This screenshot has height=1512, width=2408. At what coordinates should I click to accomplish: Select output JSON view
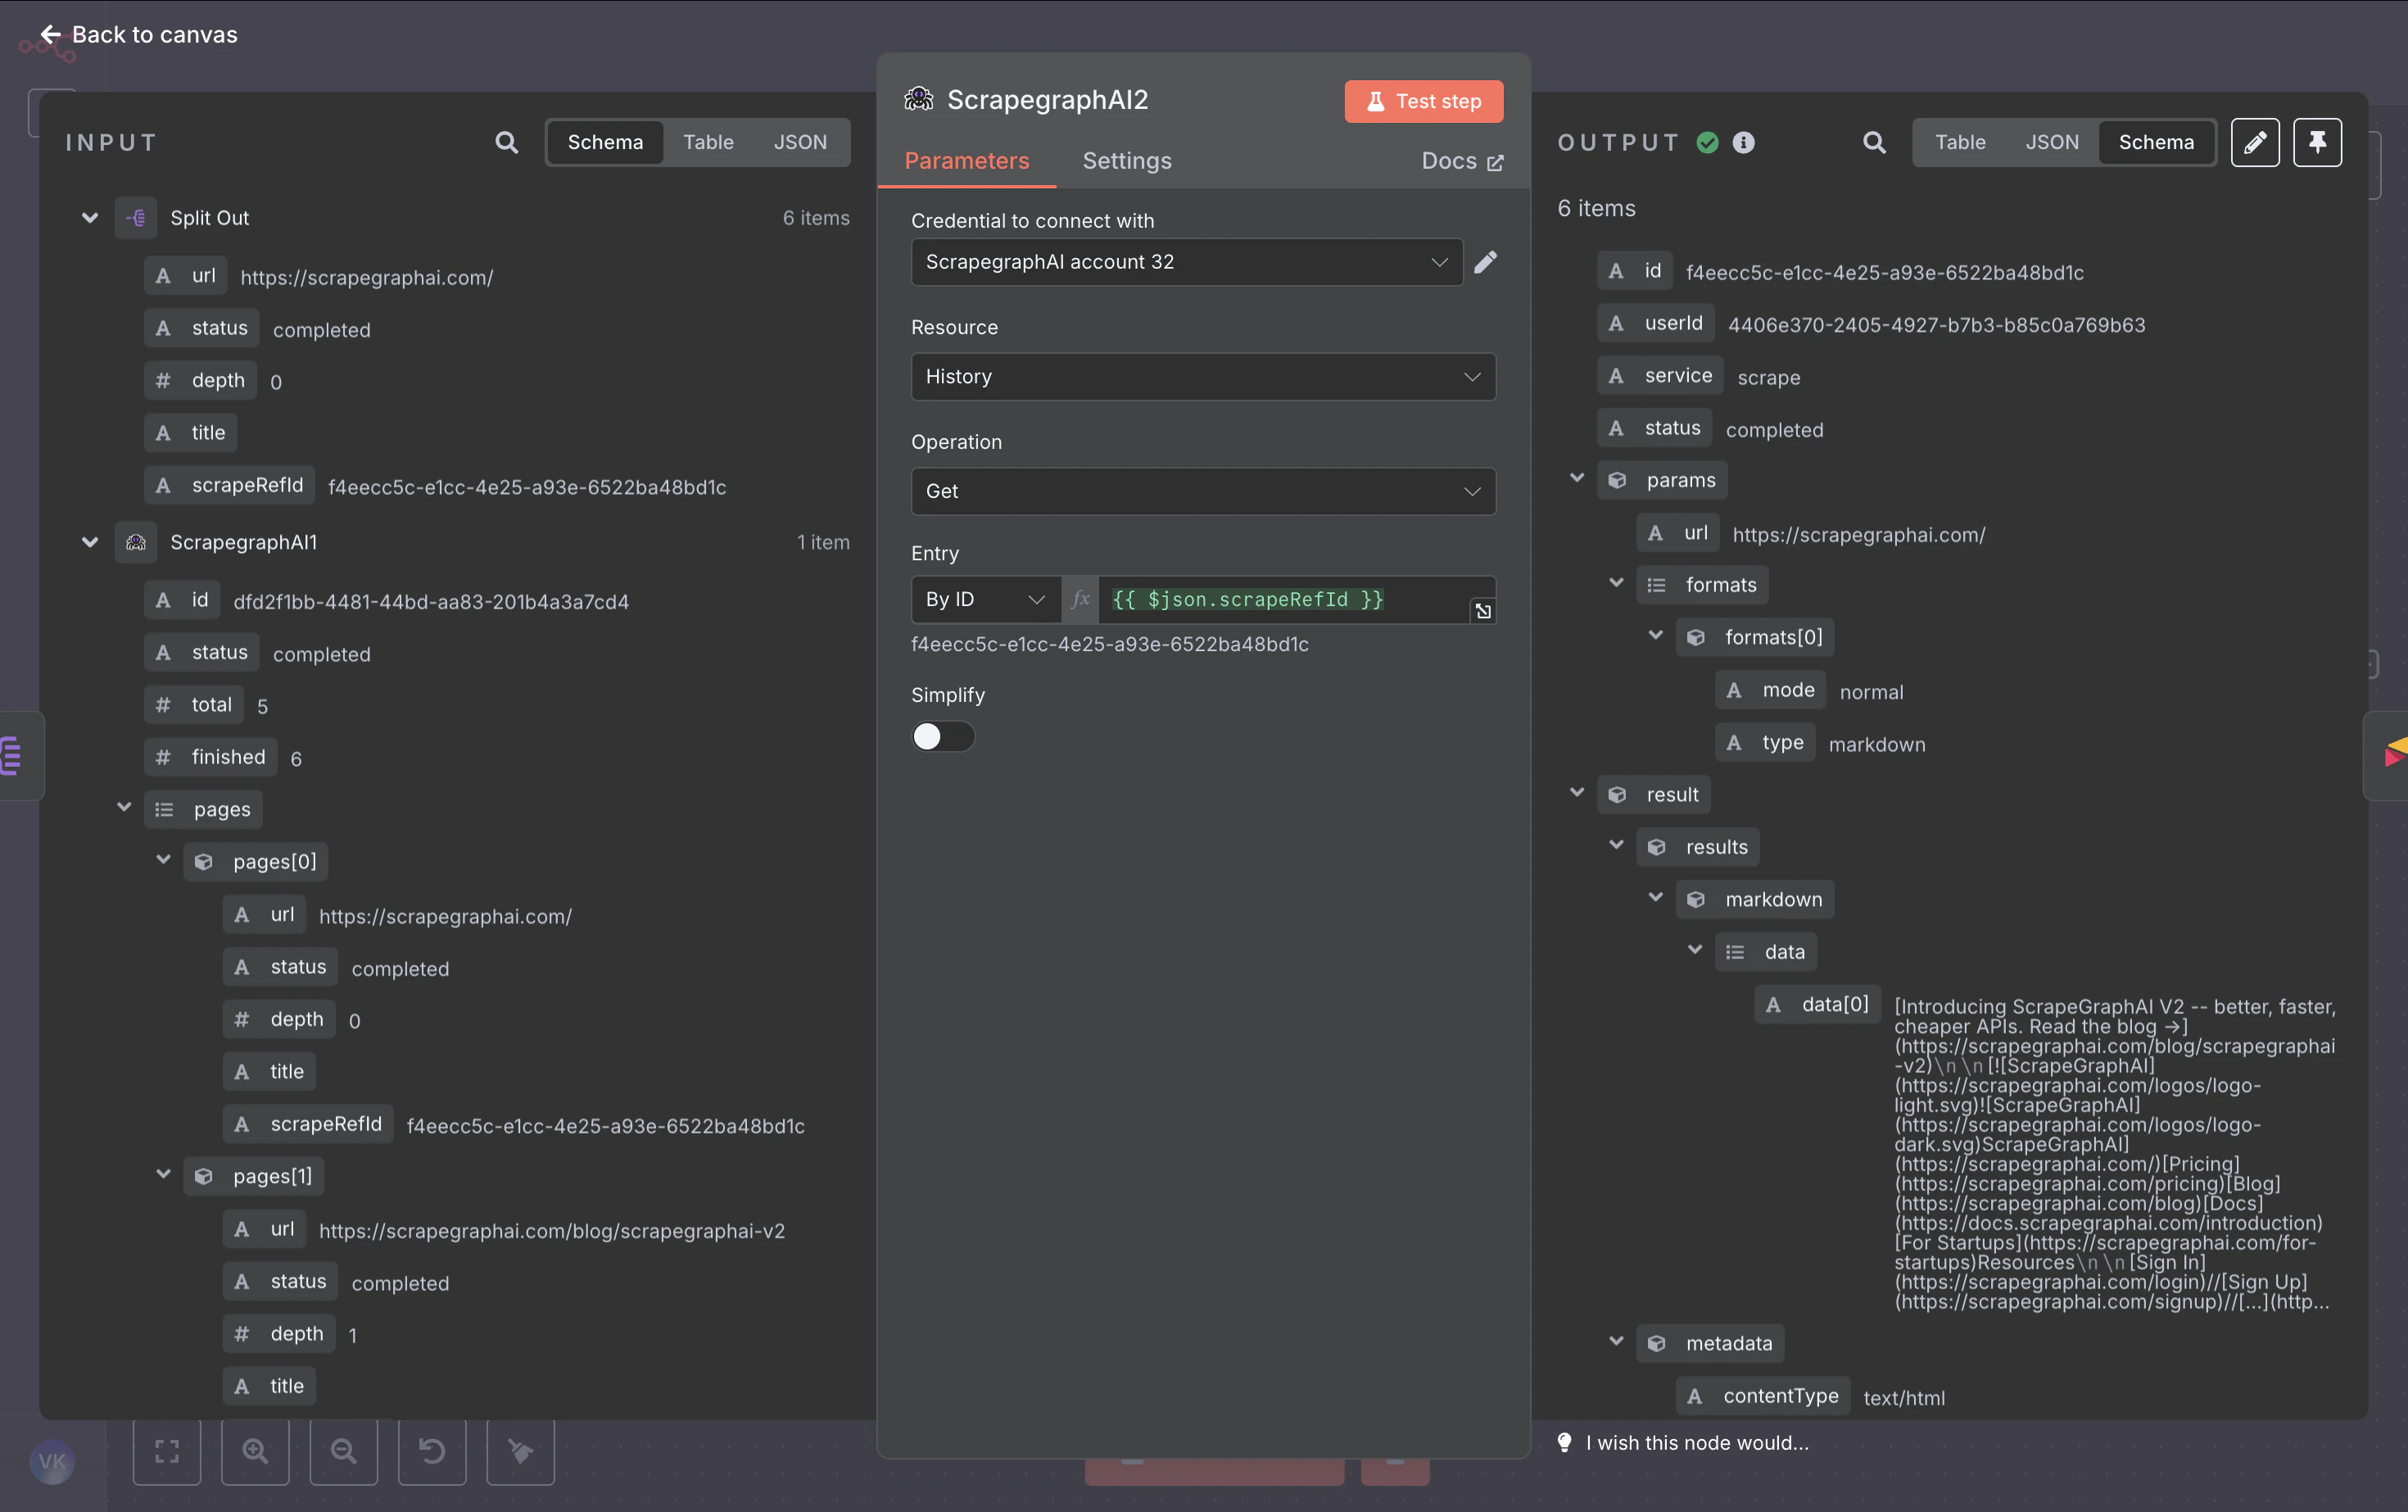coord(2052,142)
